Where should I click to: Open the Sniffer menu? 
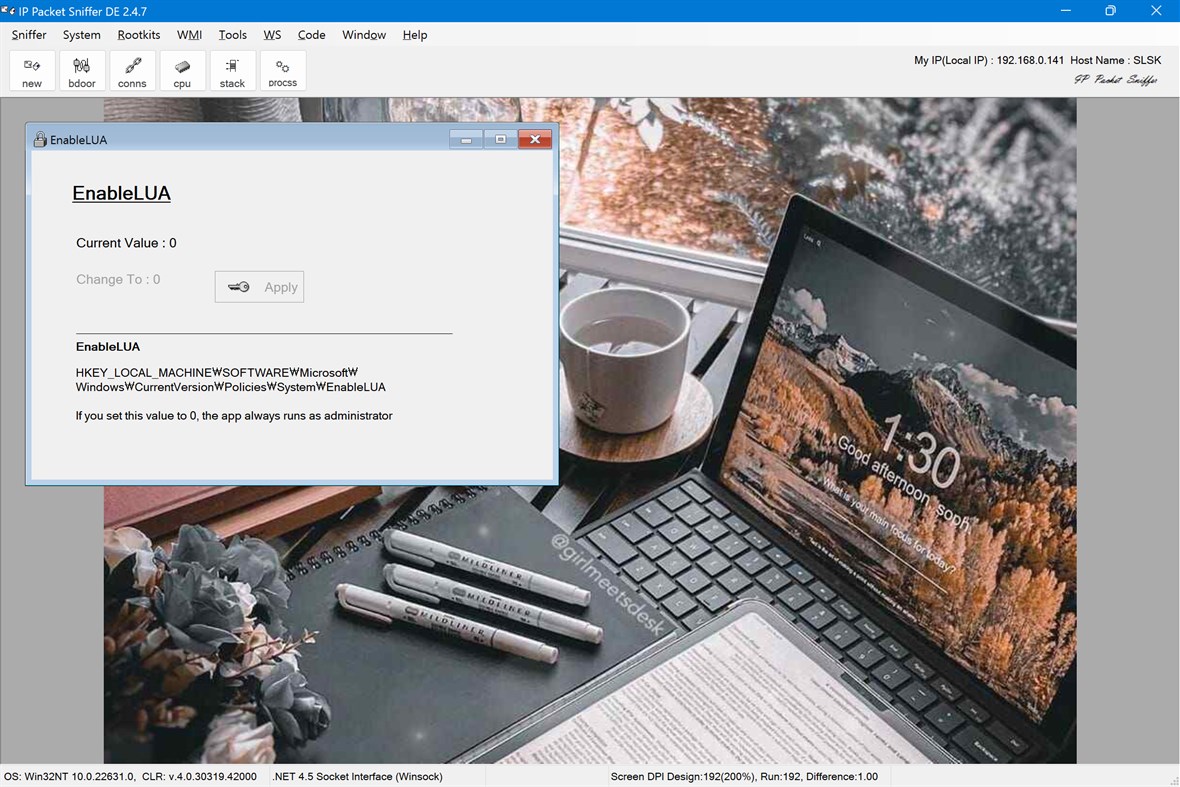click(x=28, y=35)
